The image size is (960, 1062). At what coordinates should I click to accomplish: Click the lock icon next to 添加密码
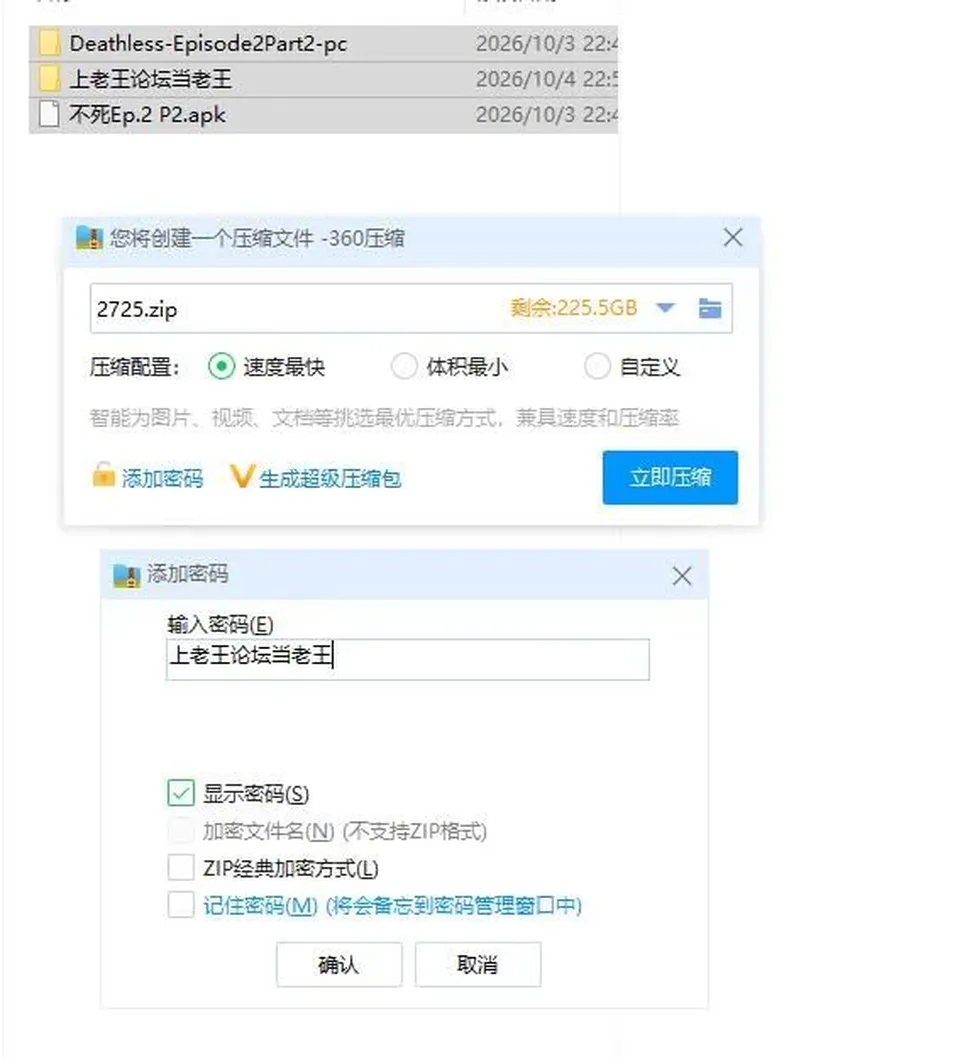click(x=104, y=475)
